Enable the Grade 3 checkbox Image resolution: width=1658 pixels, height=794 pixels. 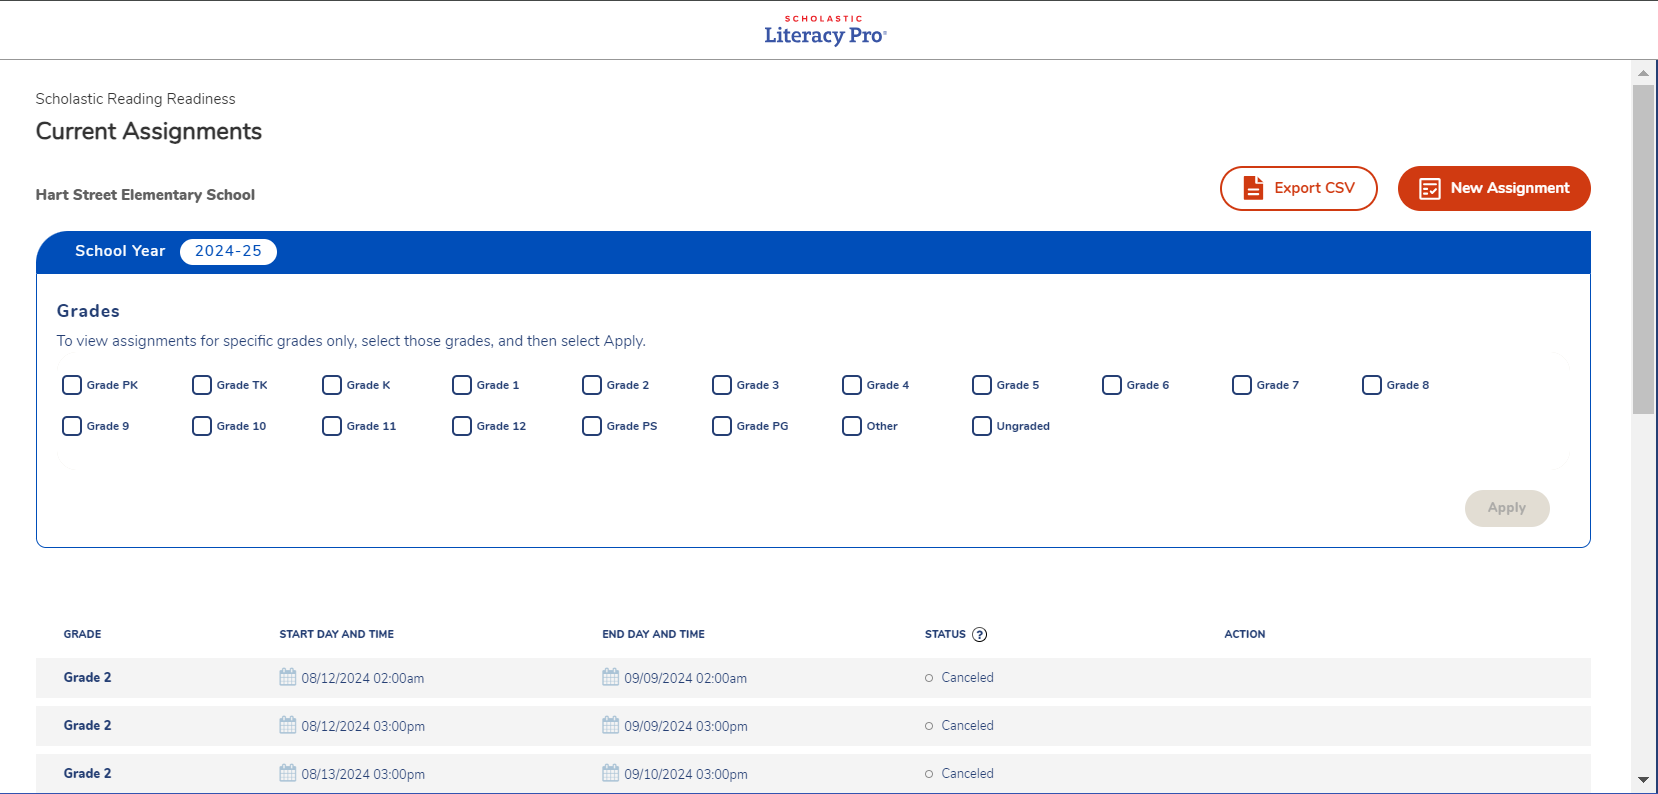coord(722,385)
